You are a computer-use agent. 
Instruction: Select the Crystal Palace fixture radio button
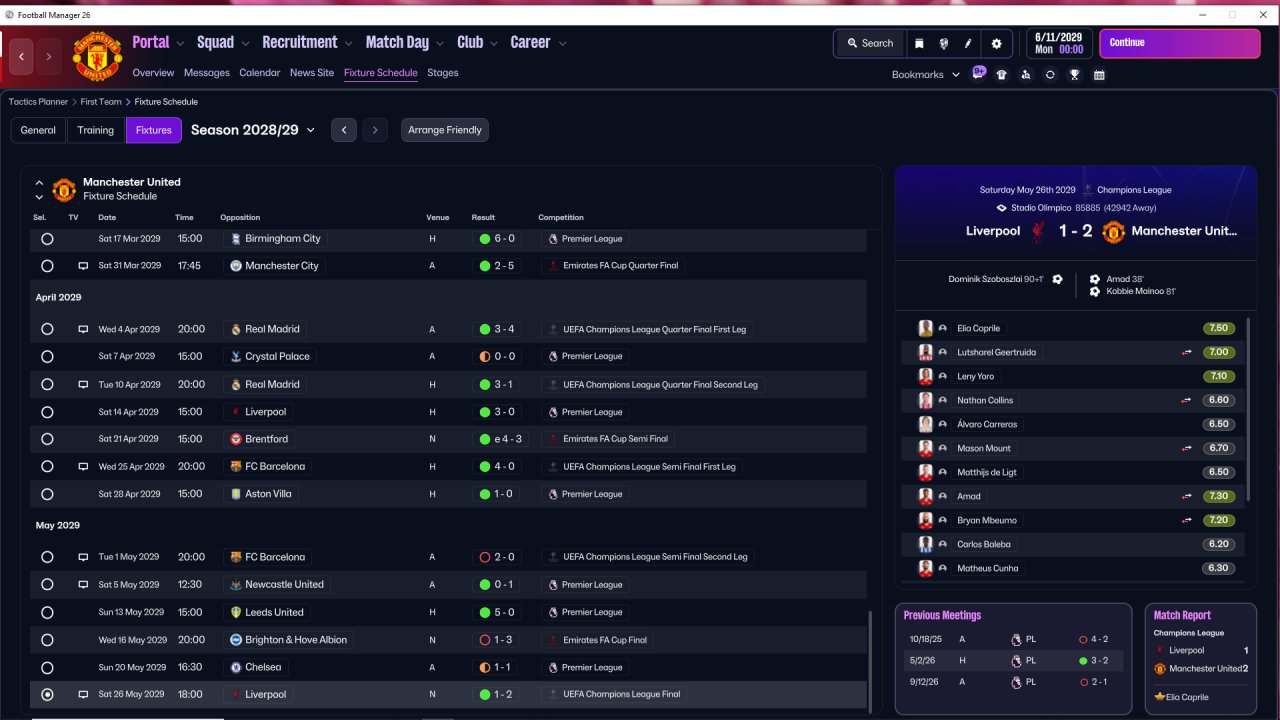tap(47, 357)
